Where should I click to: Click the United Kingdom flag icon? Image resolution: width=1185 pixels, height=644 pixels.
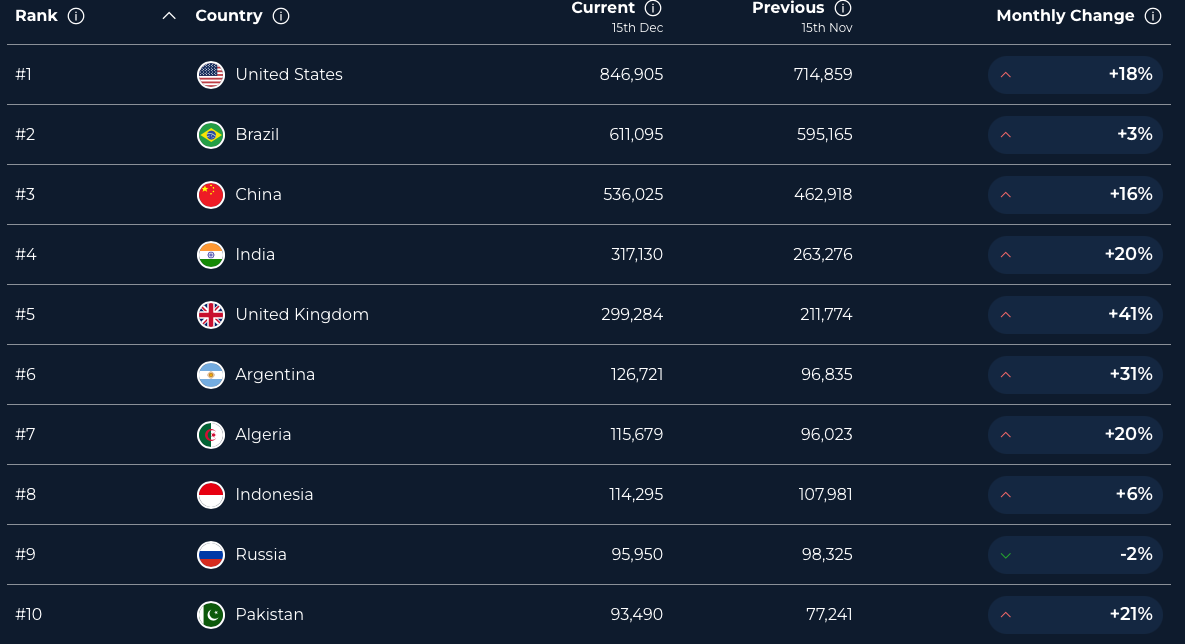click(211, 315)
